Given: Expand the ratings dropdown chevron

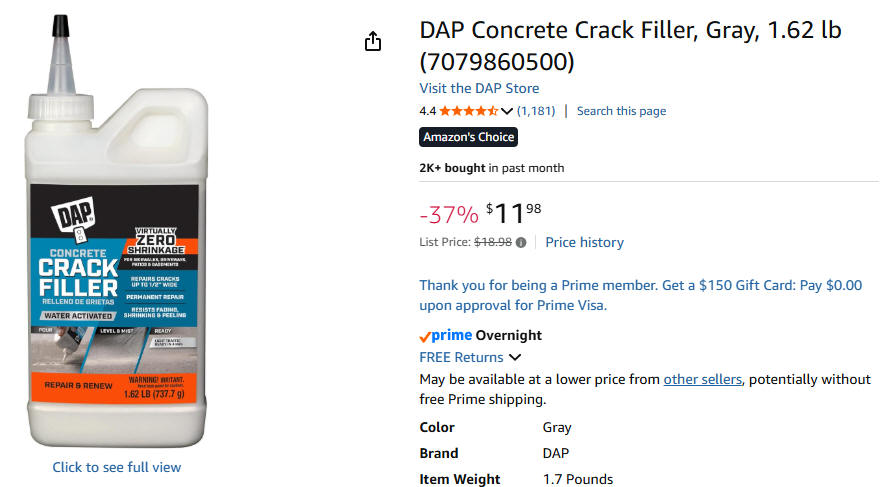Looking at the screenshot, I should [507, 111].
